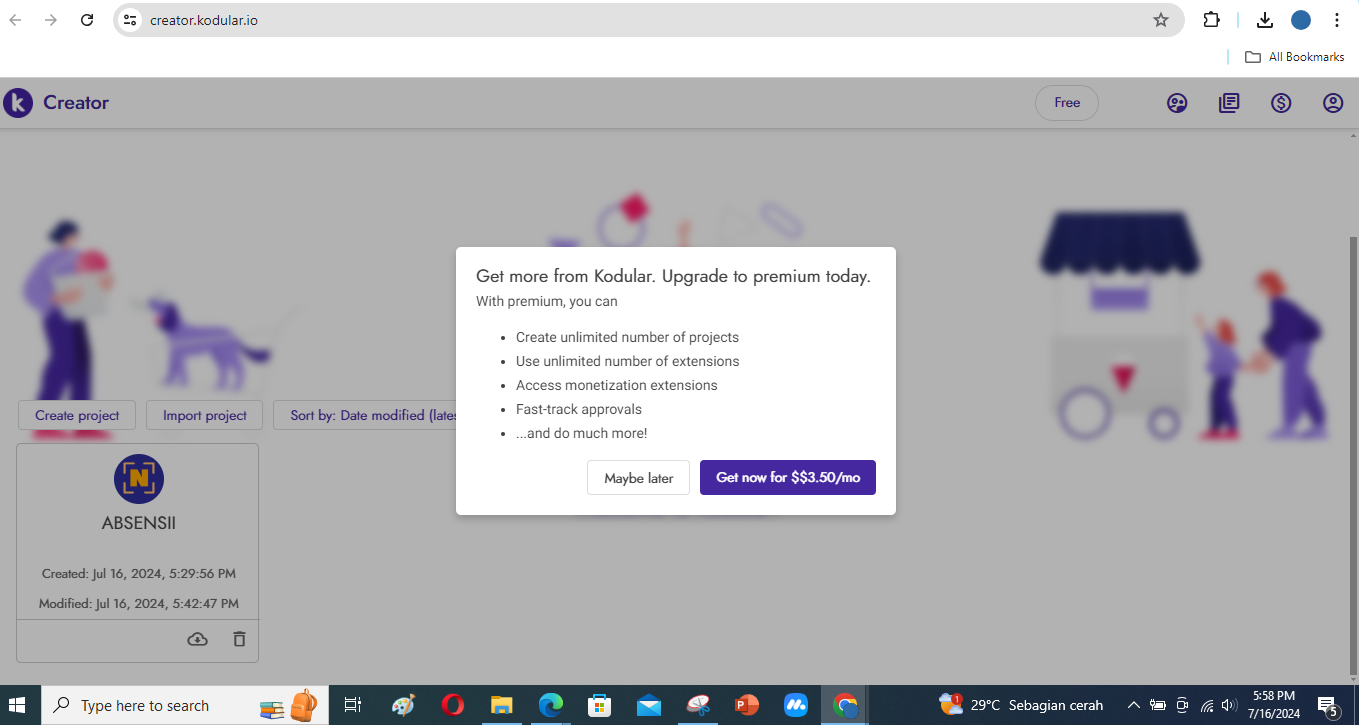Click the Free plan badge button

pyautogui.click(x=1067, y=103)
